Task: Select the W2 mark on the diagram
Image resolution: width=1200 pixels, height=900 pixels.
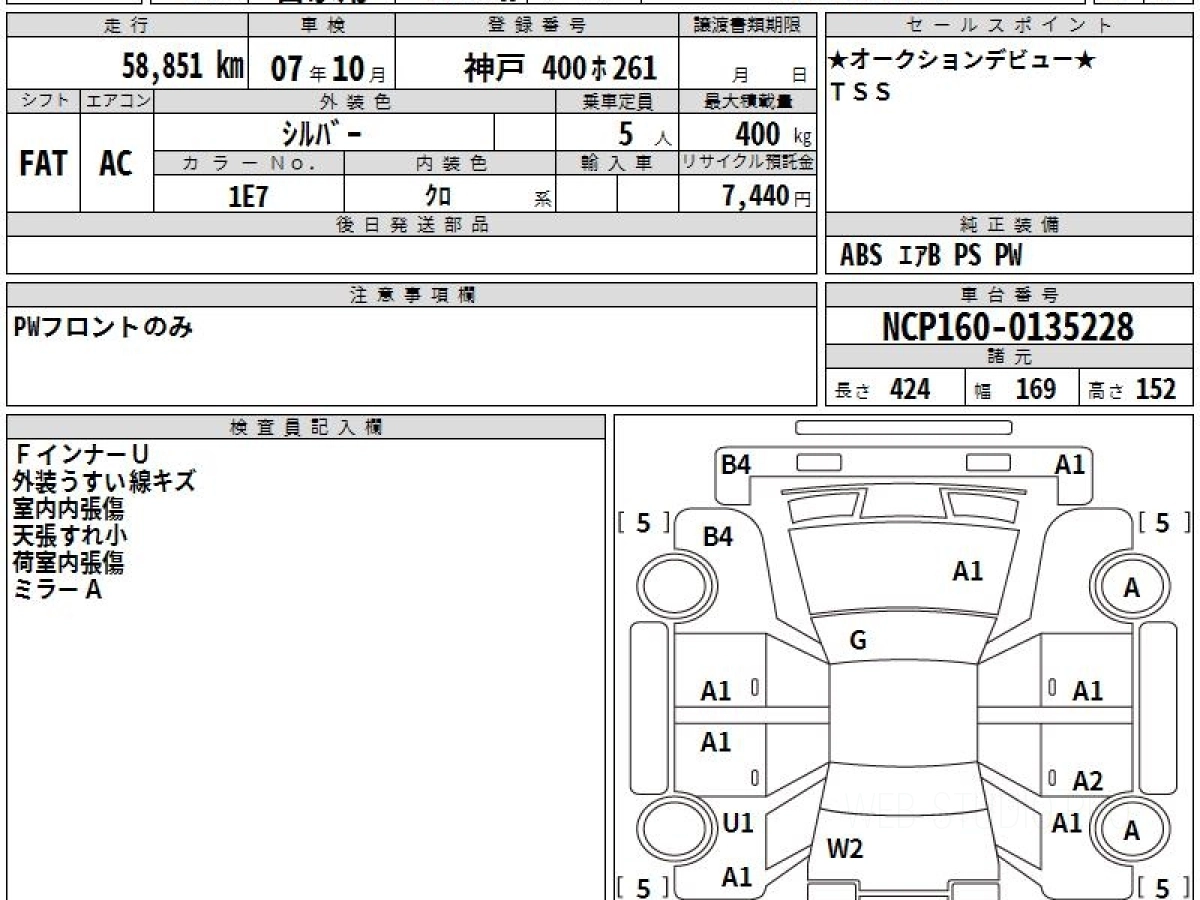Action: [845, 849]
